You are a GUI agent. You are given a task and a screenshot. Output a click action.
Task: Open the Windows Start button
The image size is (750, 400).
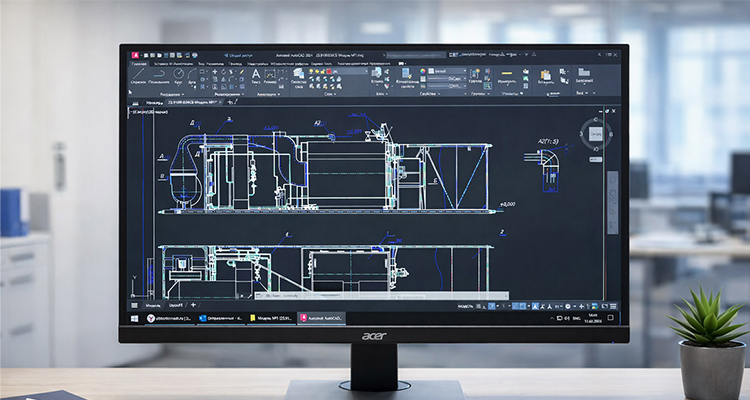point(134,316)
